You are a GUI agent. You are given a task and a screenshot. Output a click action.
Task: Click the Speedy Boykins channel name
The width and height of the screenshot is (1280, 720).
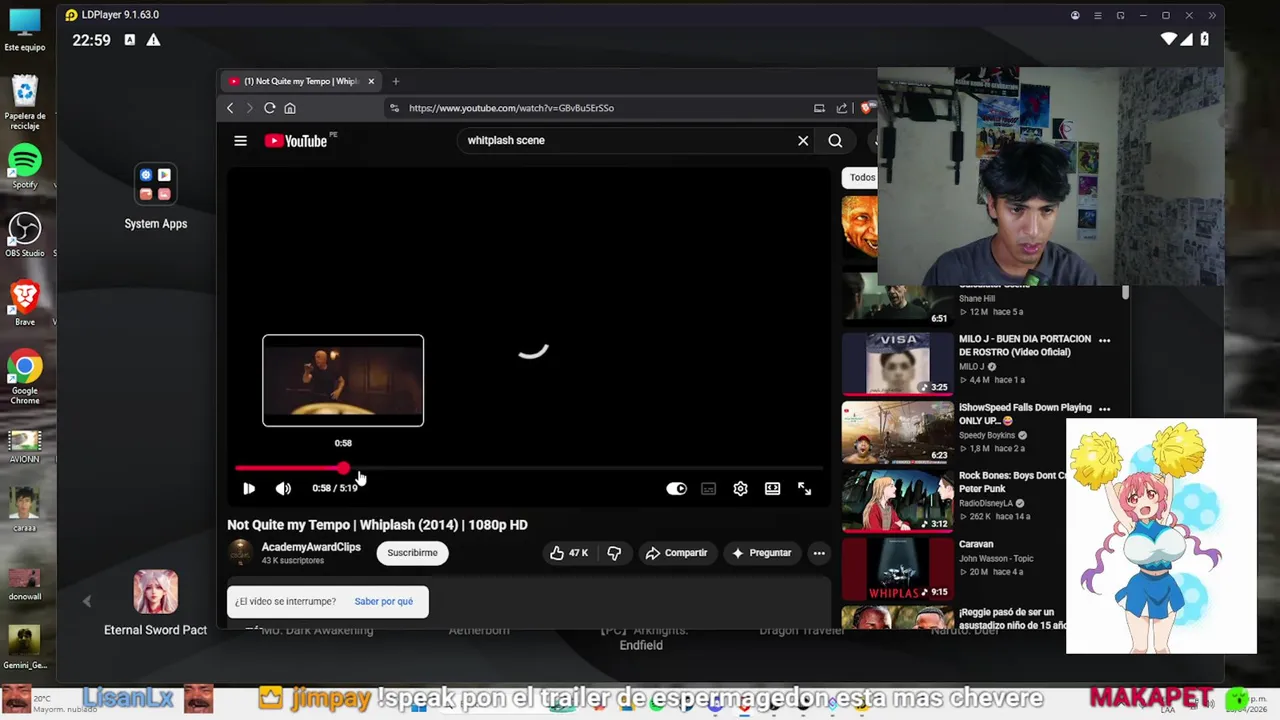tap(987, 436)
